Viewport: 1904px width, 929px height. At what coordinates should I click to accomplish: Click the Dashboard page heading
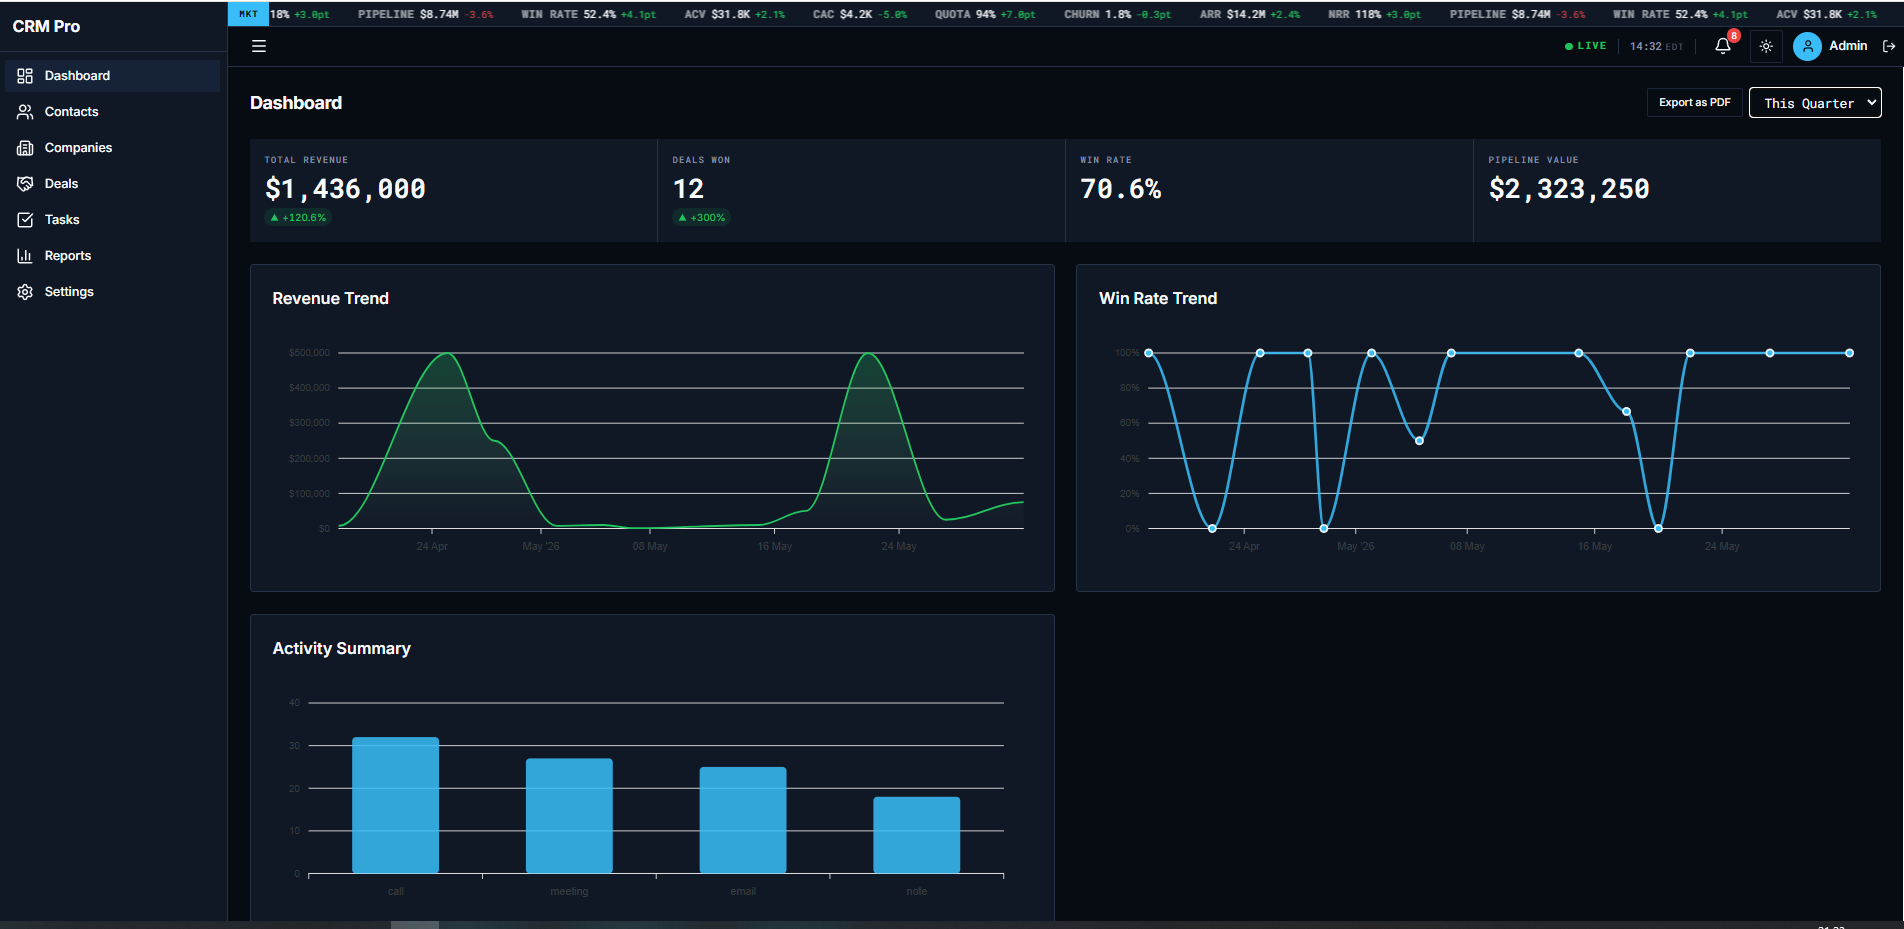coord(296,103)
